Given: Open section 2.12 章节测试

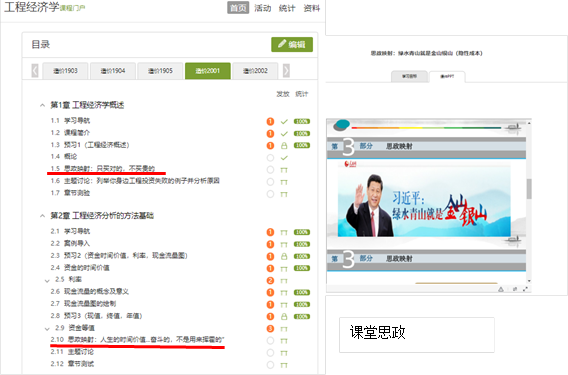Looking at the screenshot, I should (72, 364).
